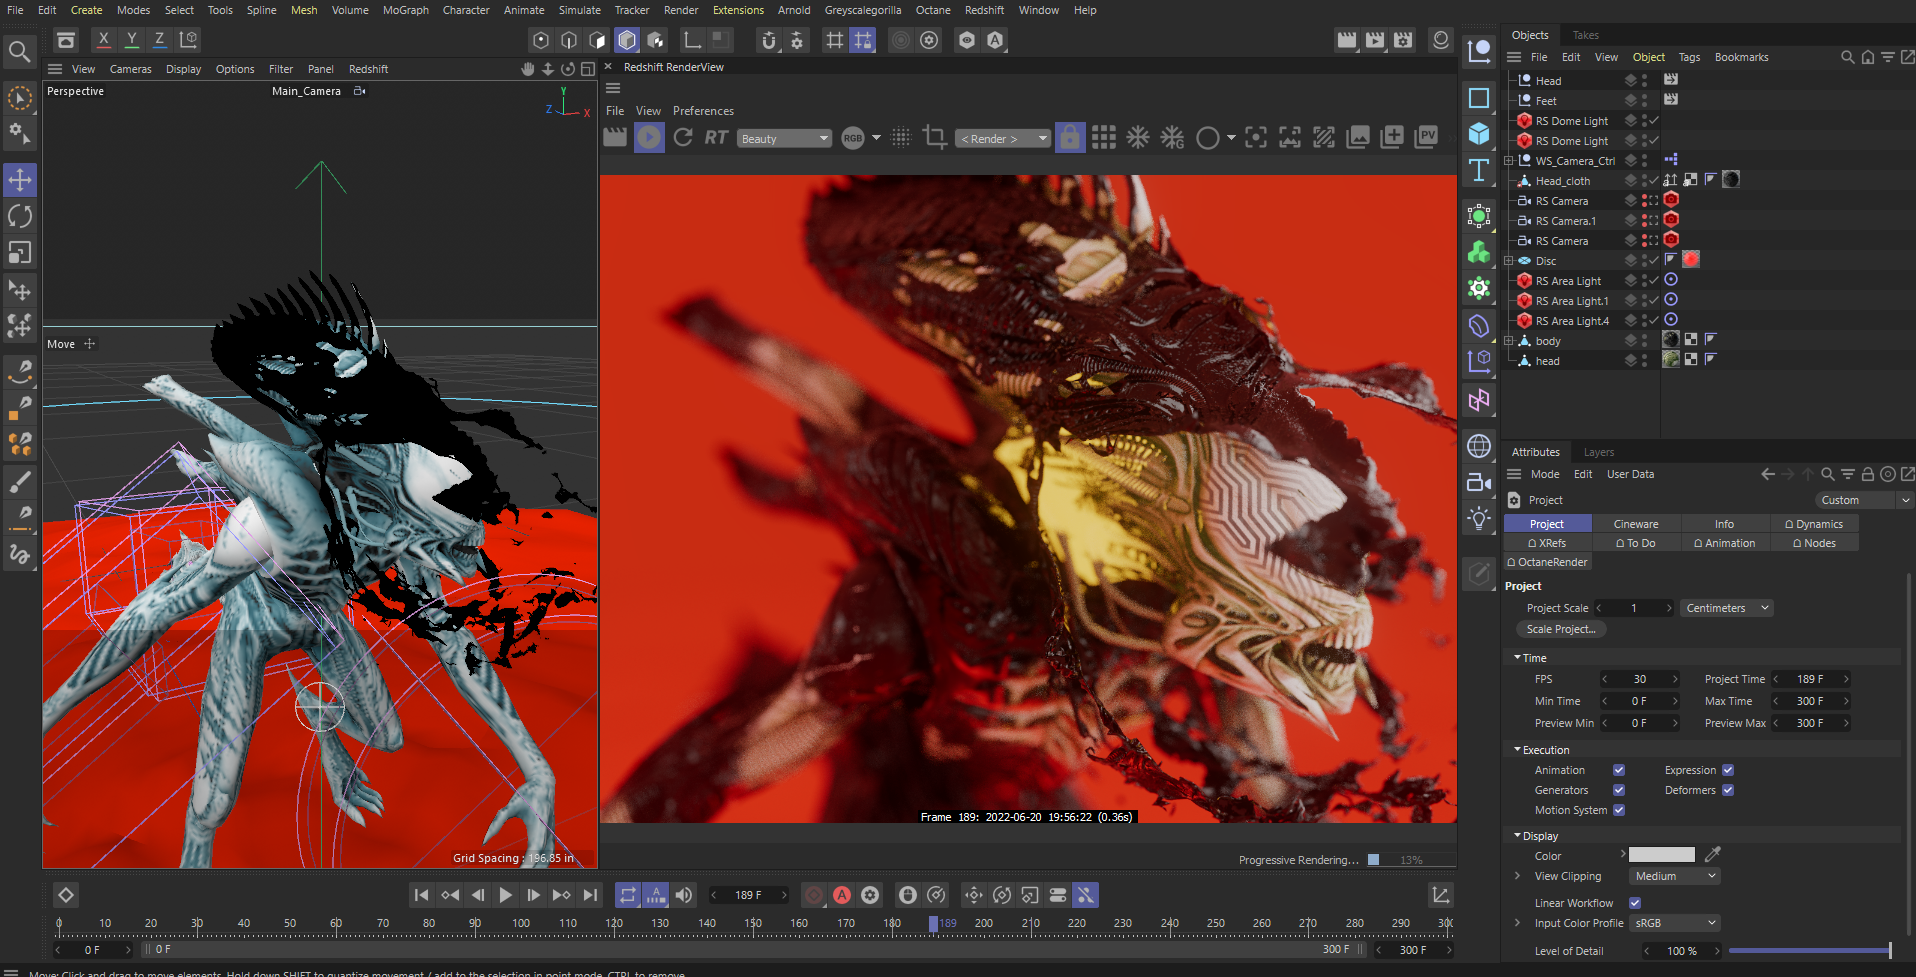Open the Redshift menu in the menu bar
The image size is (1916, 977).
[984, 10]
